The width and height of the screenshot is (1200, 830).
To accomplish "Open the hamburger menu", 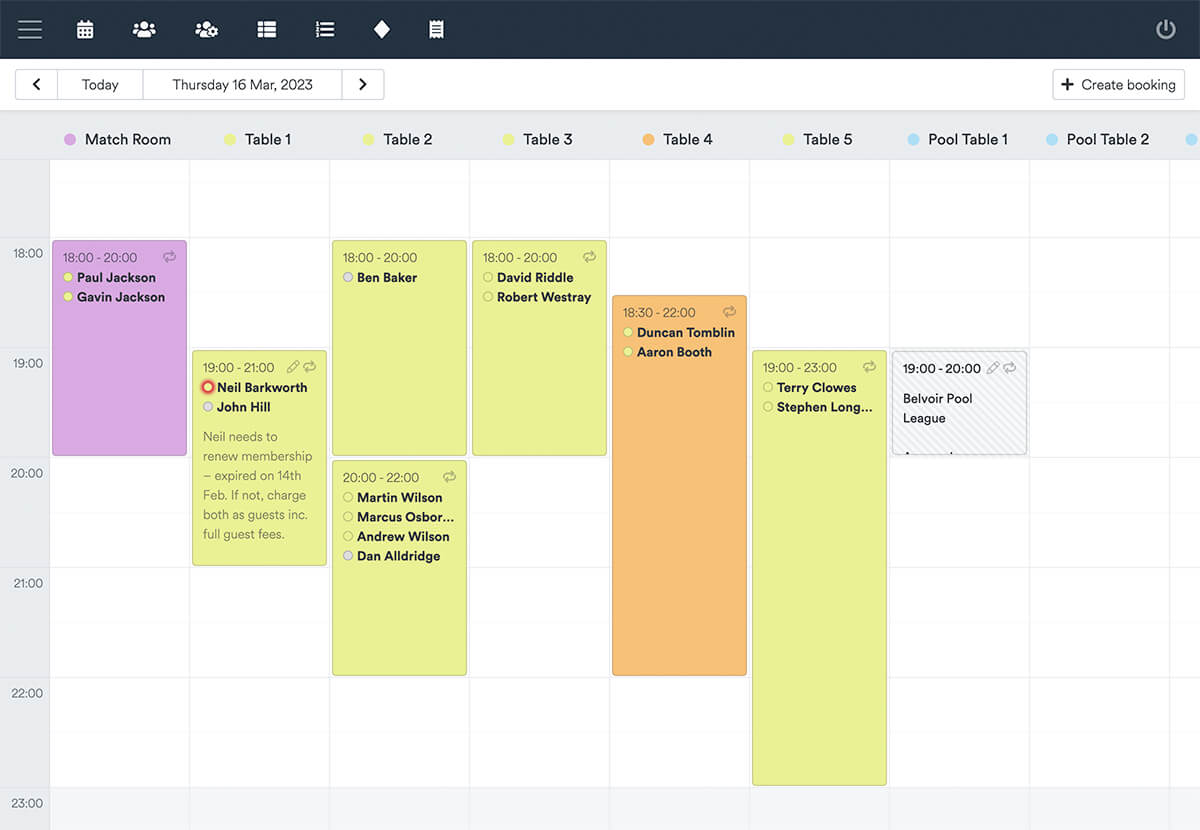I will click(x=30, y=29).
